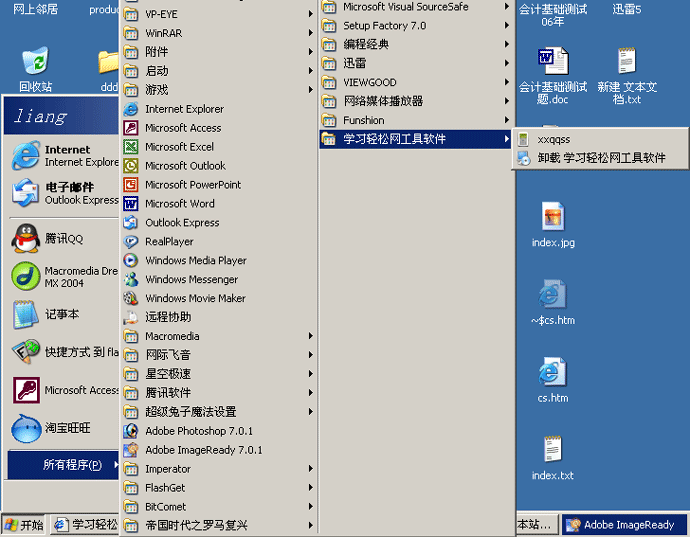The width and height of the screenshot is (690, 537).
Task: Switch to Adobe ImageReady taskbar button
Action: tap(624, 525)
